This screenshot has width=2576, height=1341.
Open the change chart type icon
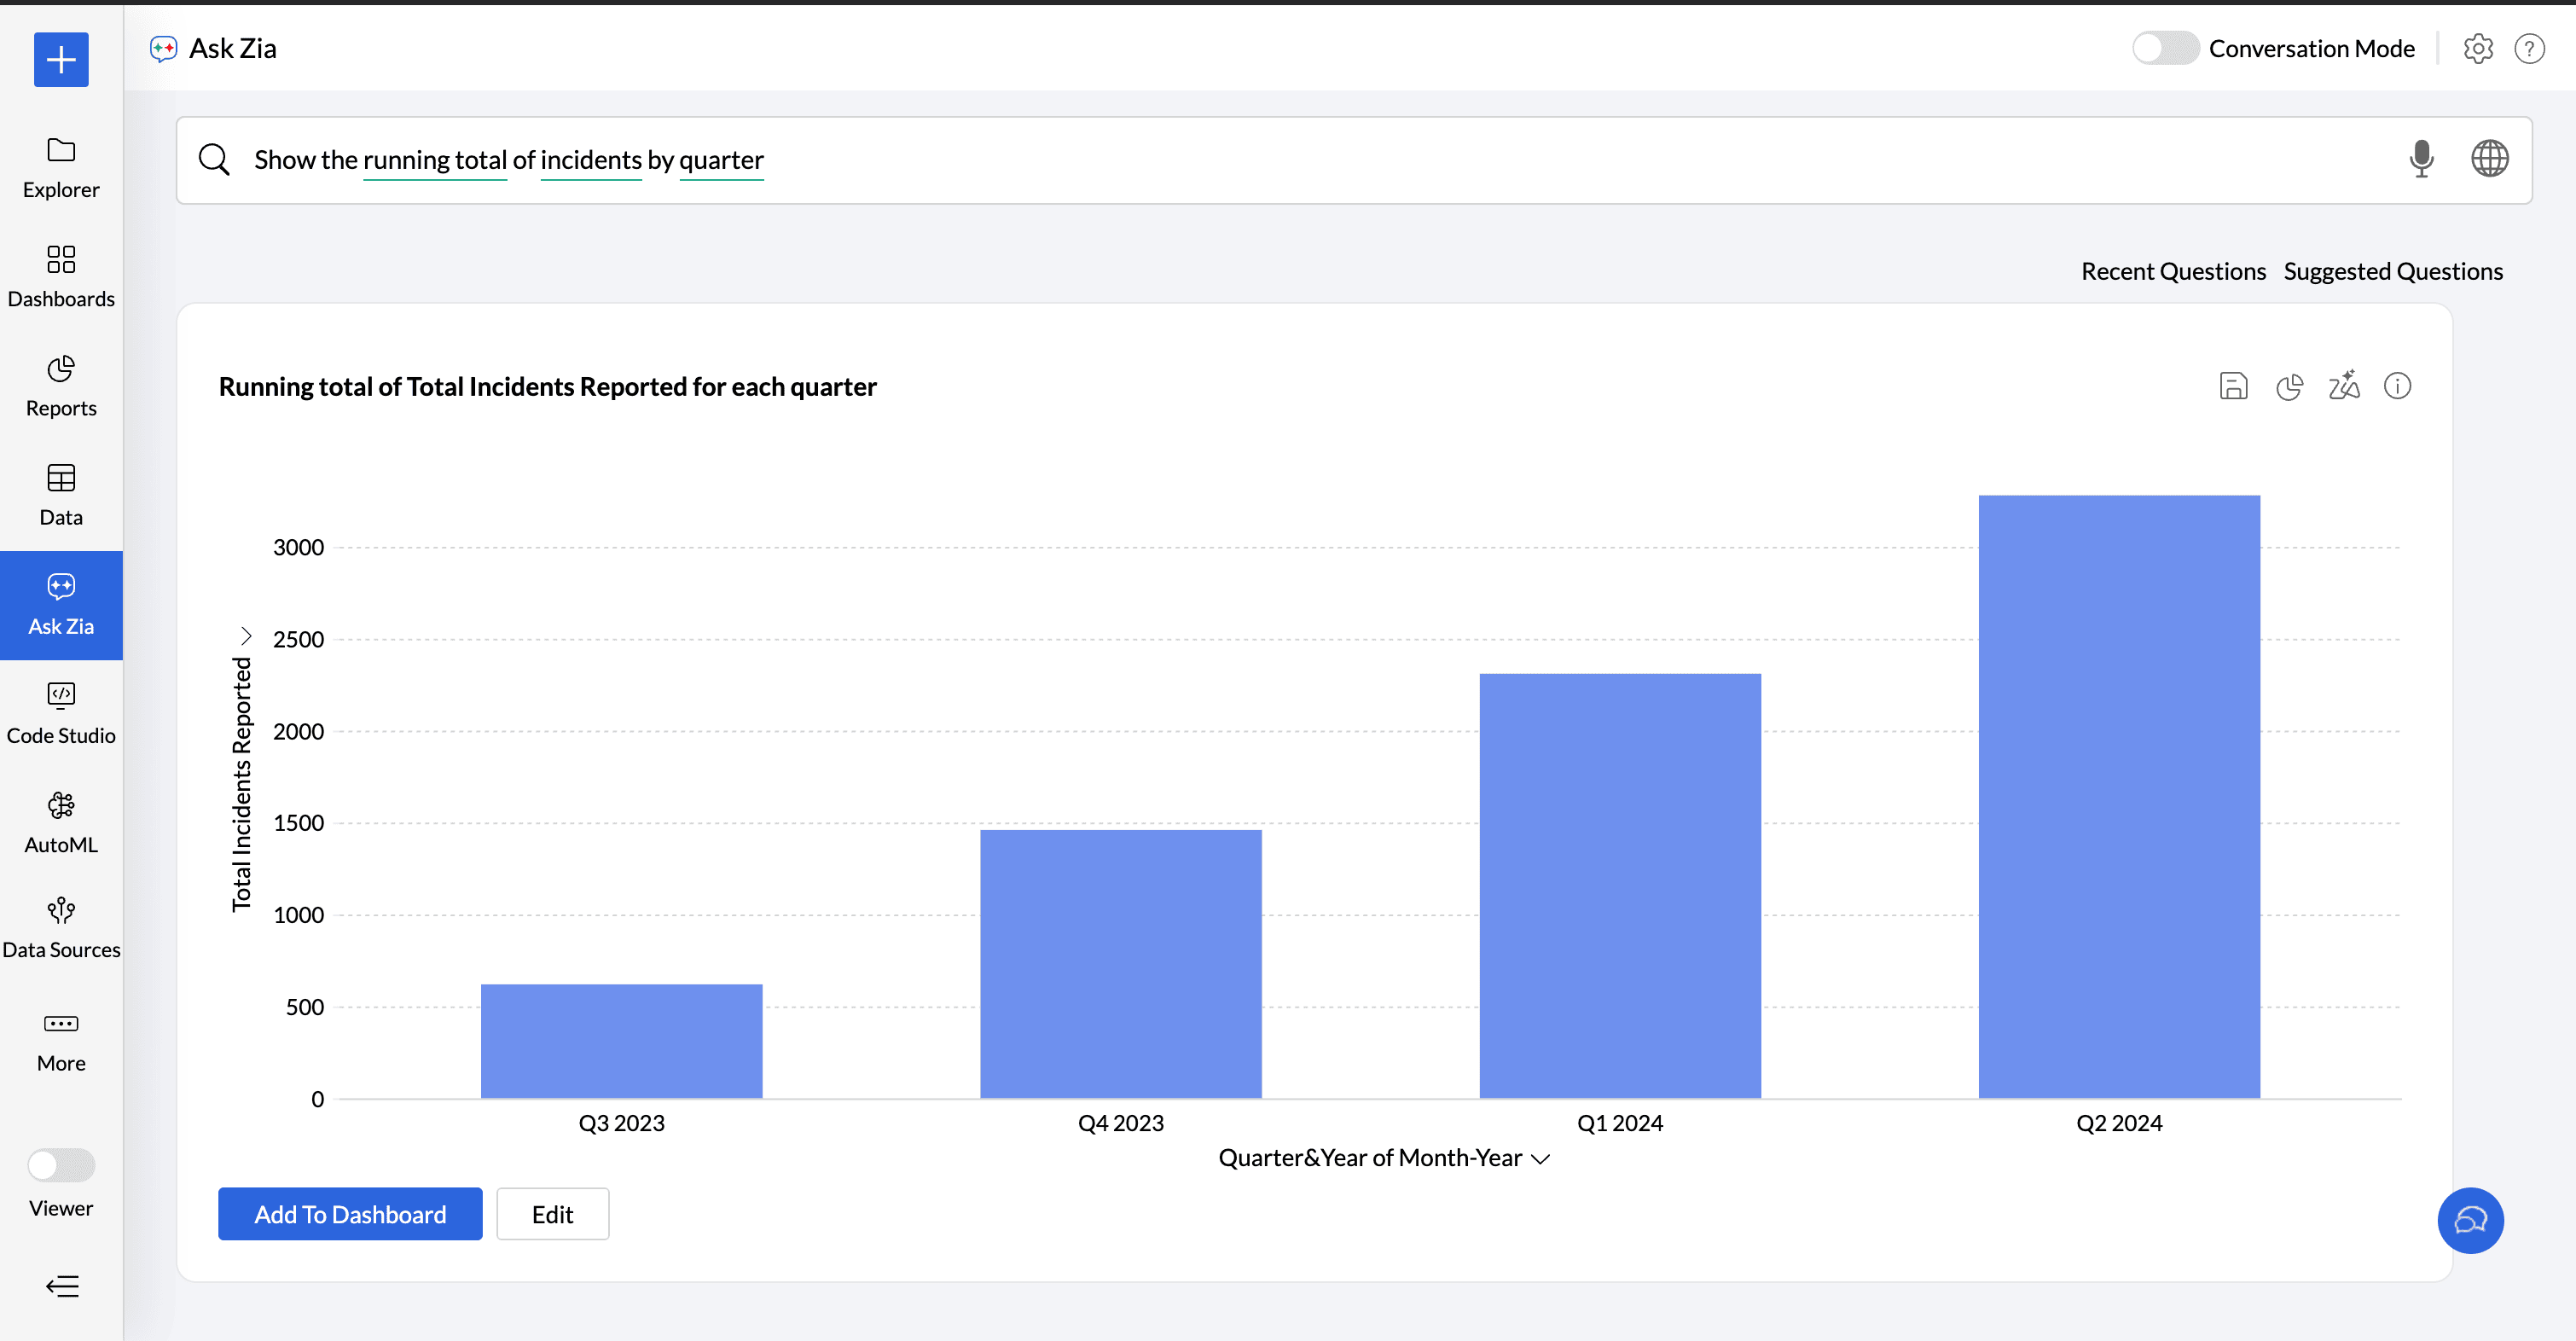pos(2289,386)
